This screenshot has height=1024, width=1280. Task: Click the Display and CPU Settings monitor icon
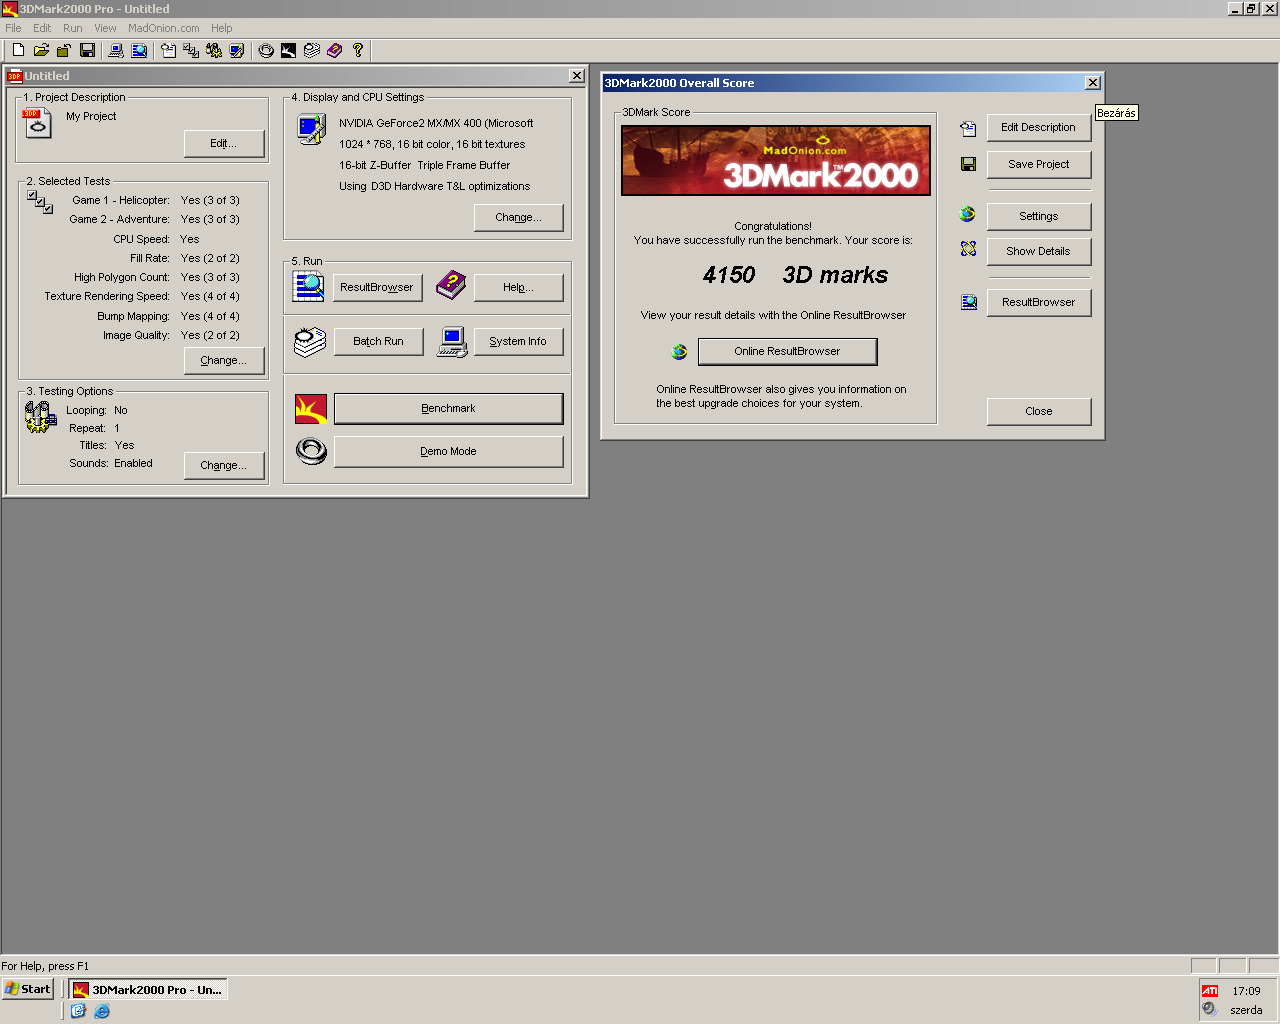click(x=312, y=129)
